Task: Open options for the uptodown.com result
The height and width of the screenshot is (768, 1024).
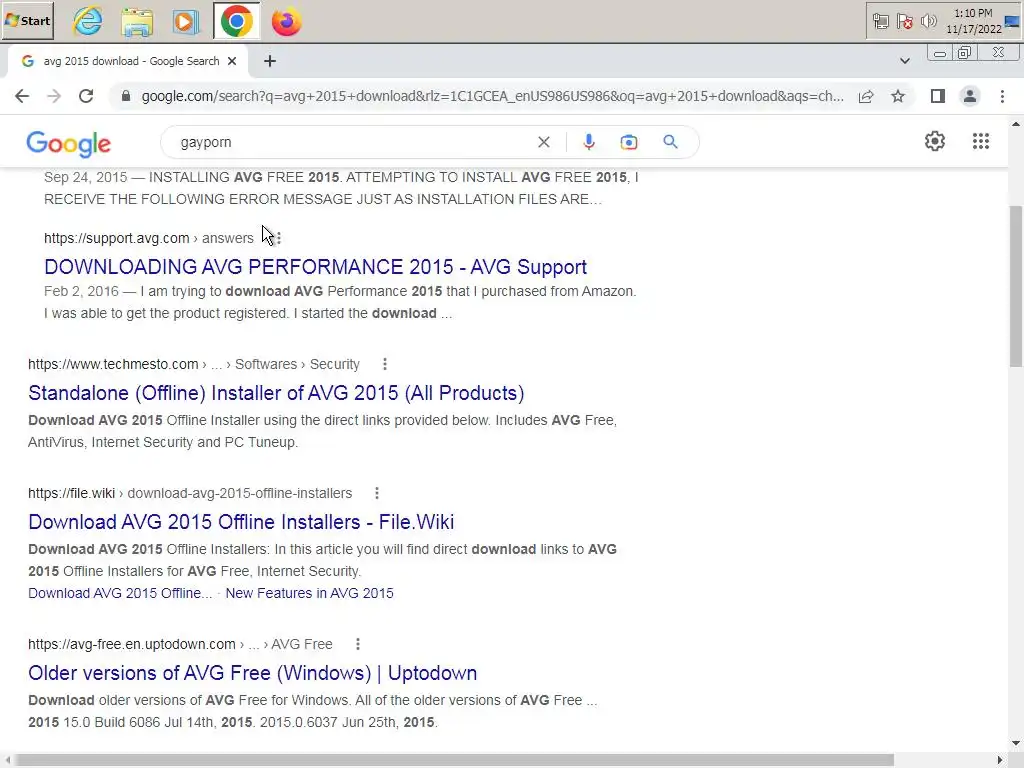Action: (358, 644)
